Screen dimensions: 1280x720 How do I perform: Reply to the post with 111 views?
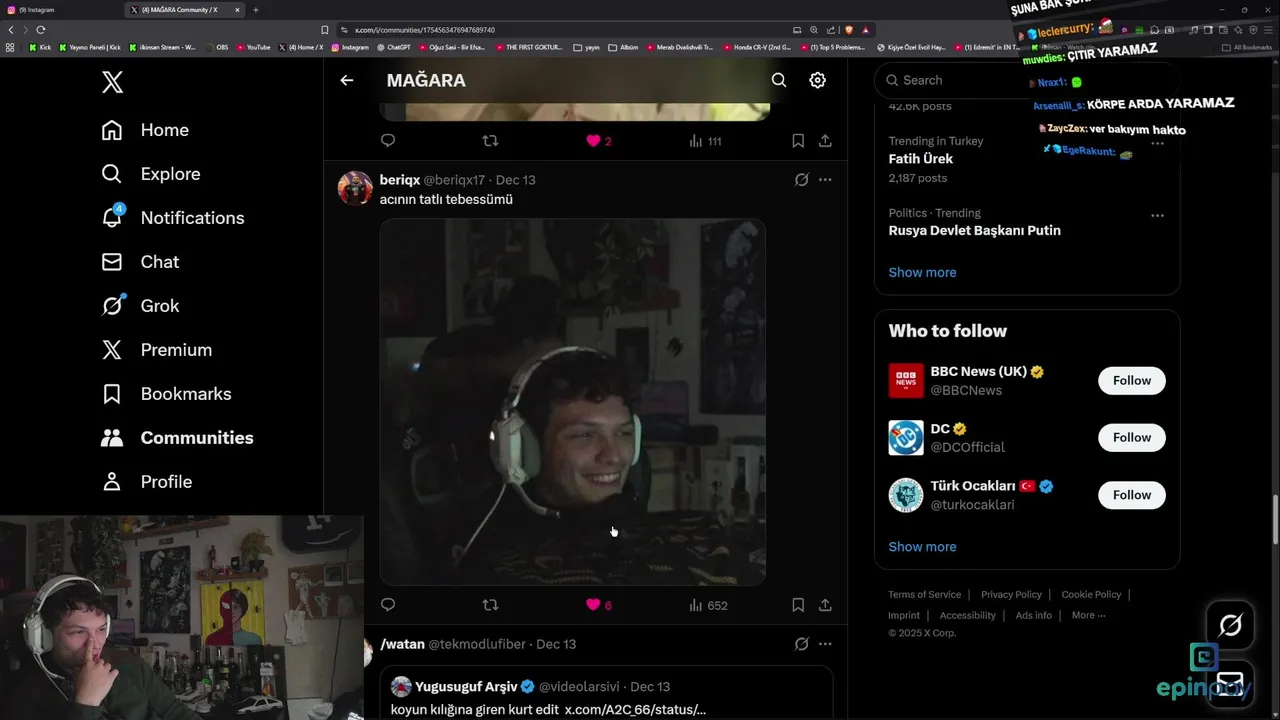coord(388,141)
